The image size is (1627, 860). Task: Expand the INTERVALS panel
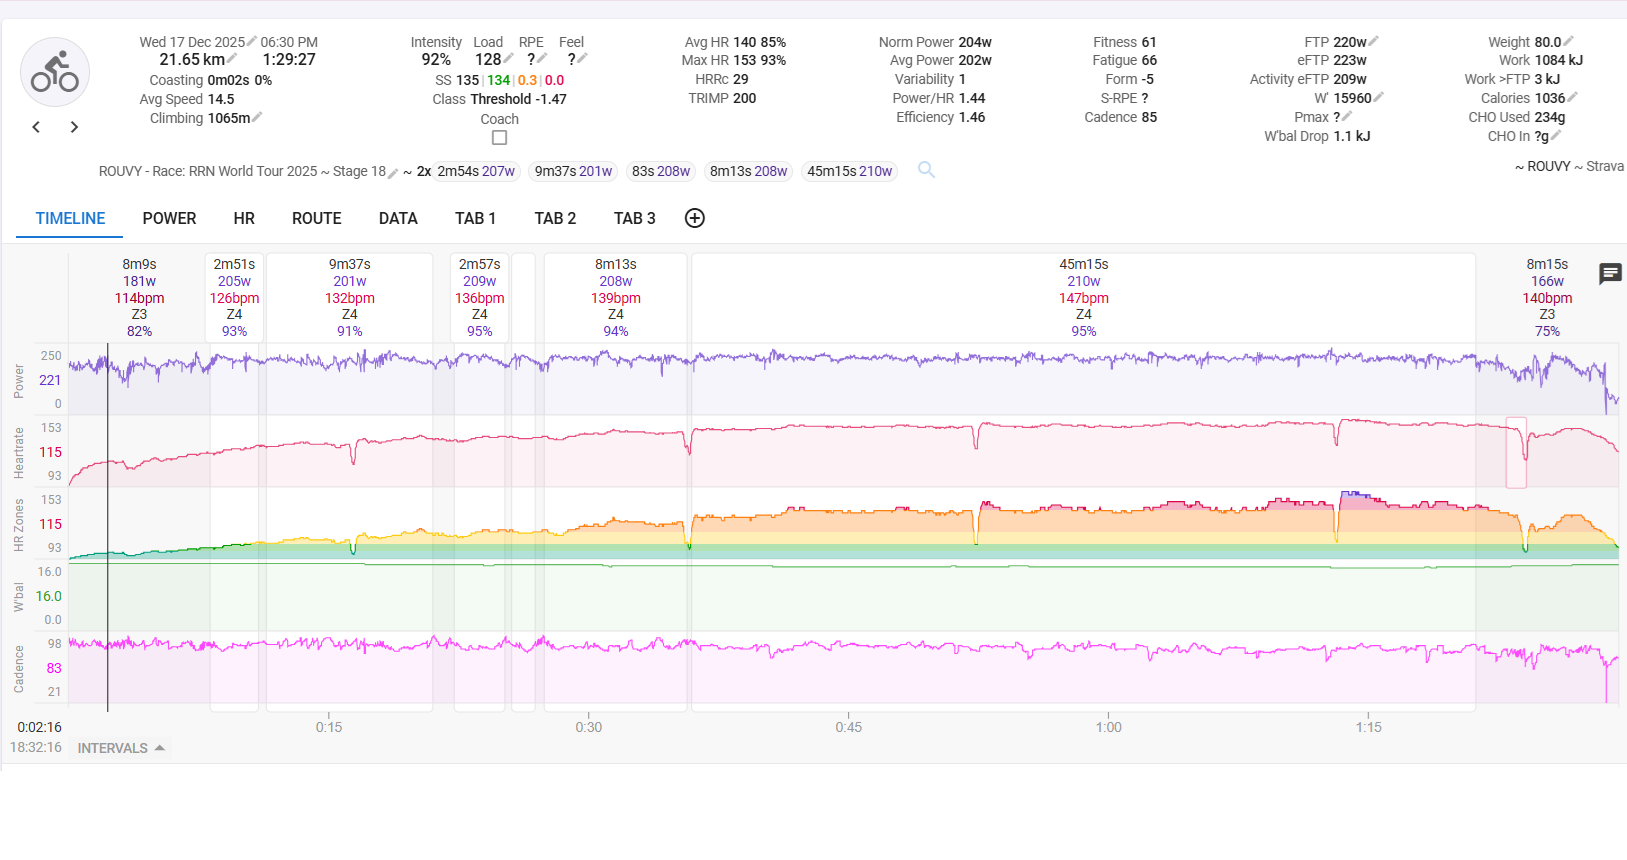pos(121,748)
